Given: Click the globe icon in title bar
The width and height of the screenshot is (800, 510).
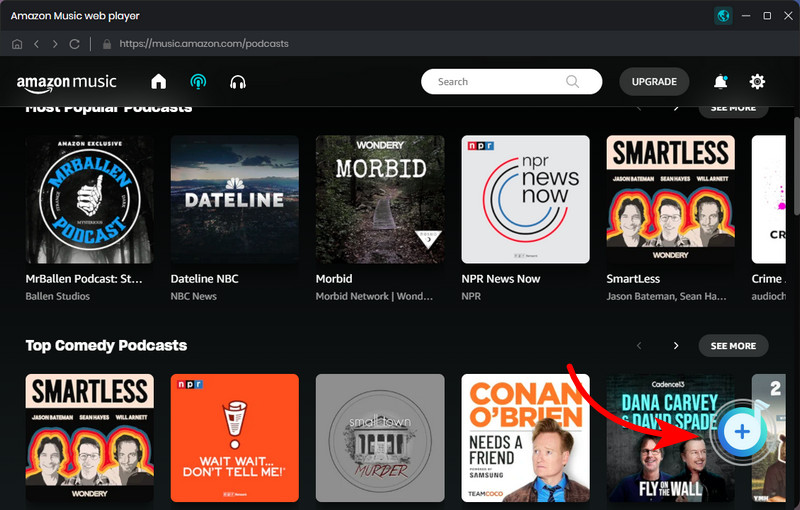Looking at the screenshot, I should pos(723,16).
